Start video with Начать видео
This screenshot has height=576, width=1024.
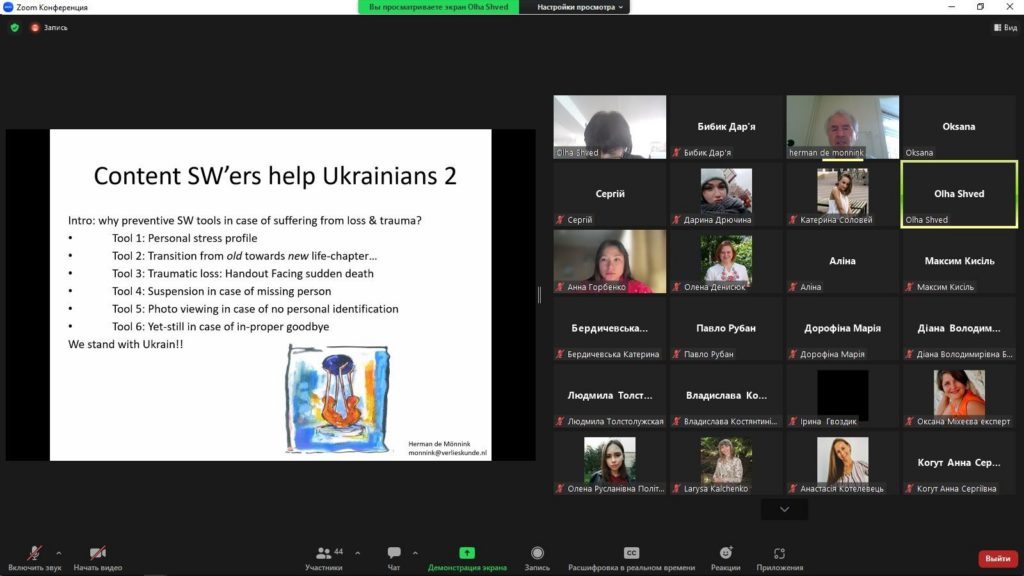tap(98, 553)
